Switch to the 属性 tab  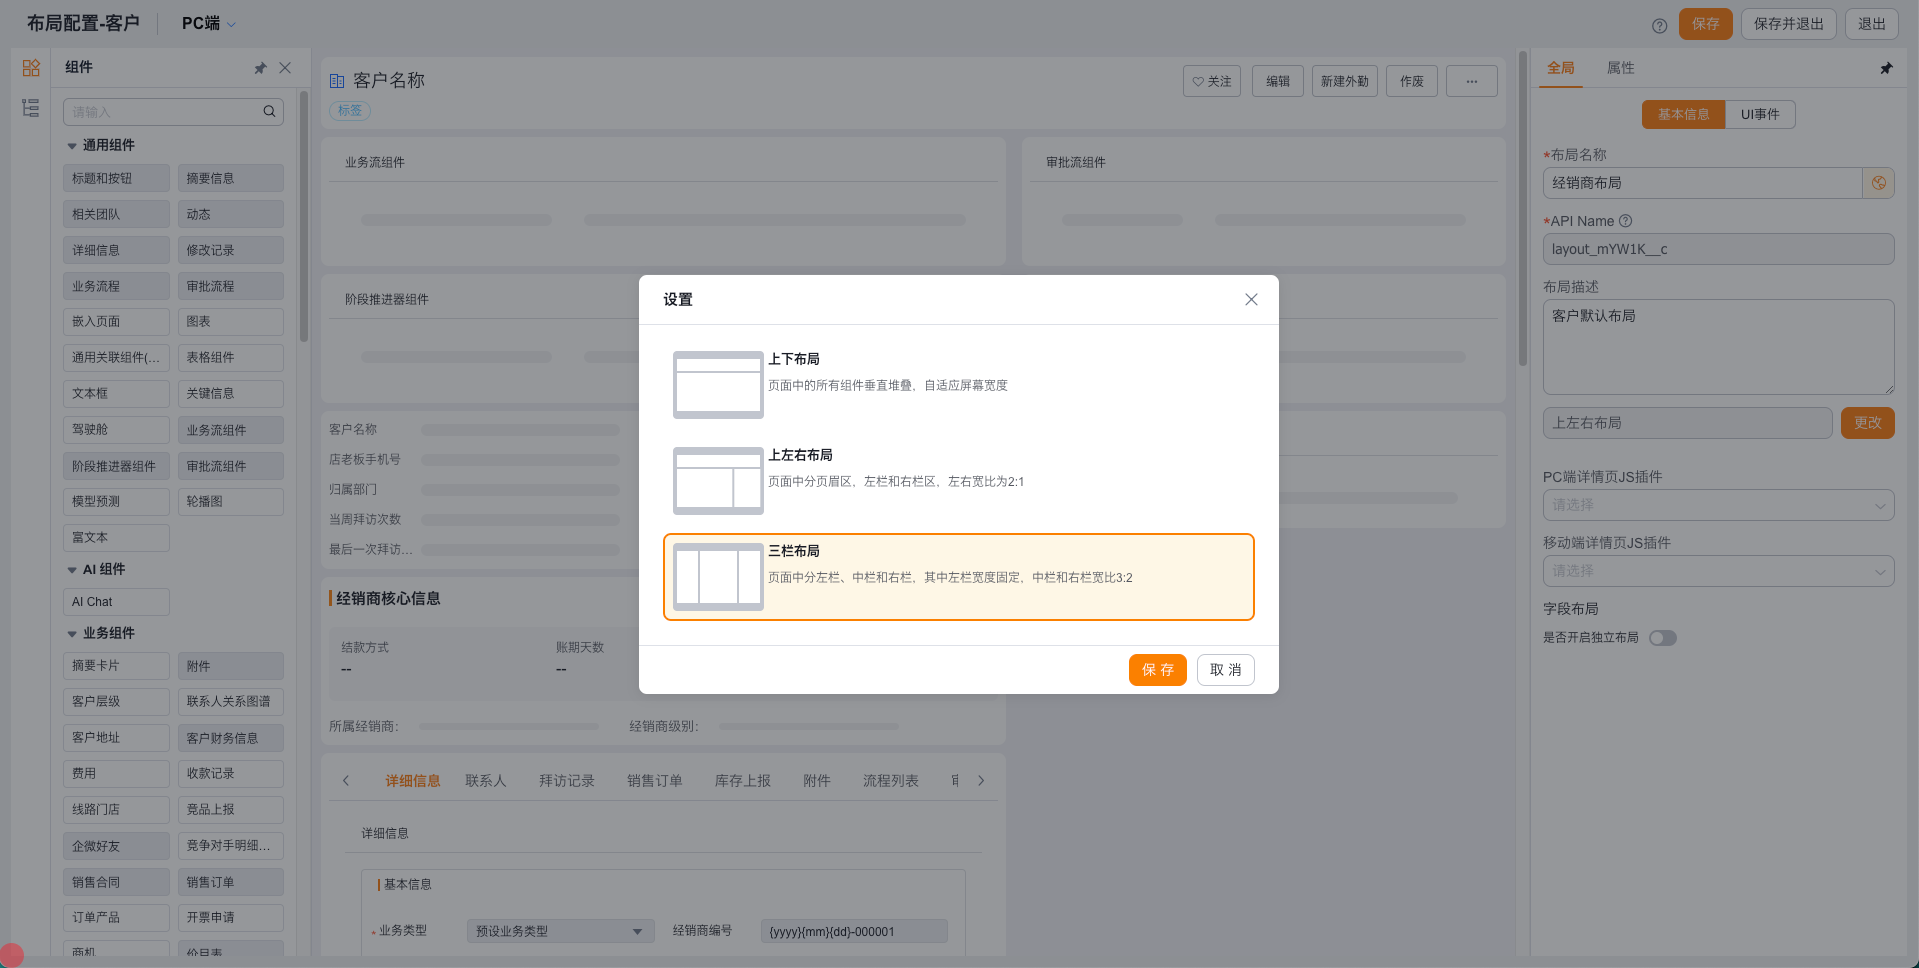[x=1620, y=68]
